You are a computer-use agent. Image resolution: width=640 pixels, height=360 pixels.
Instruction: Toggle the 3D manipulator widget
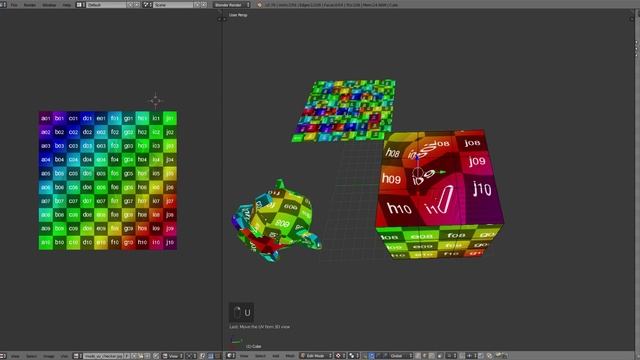click(364, 356)
